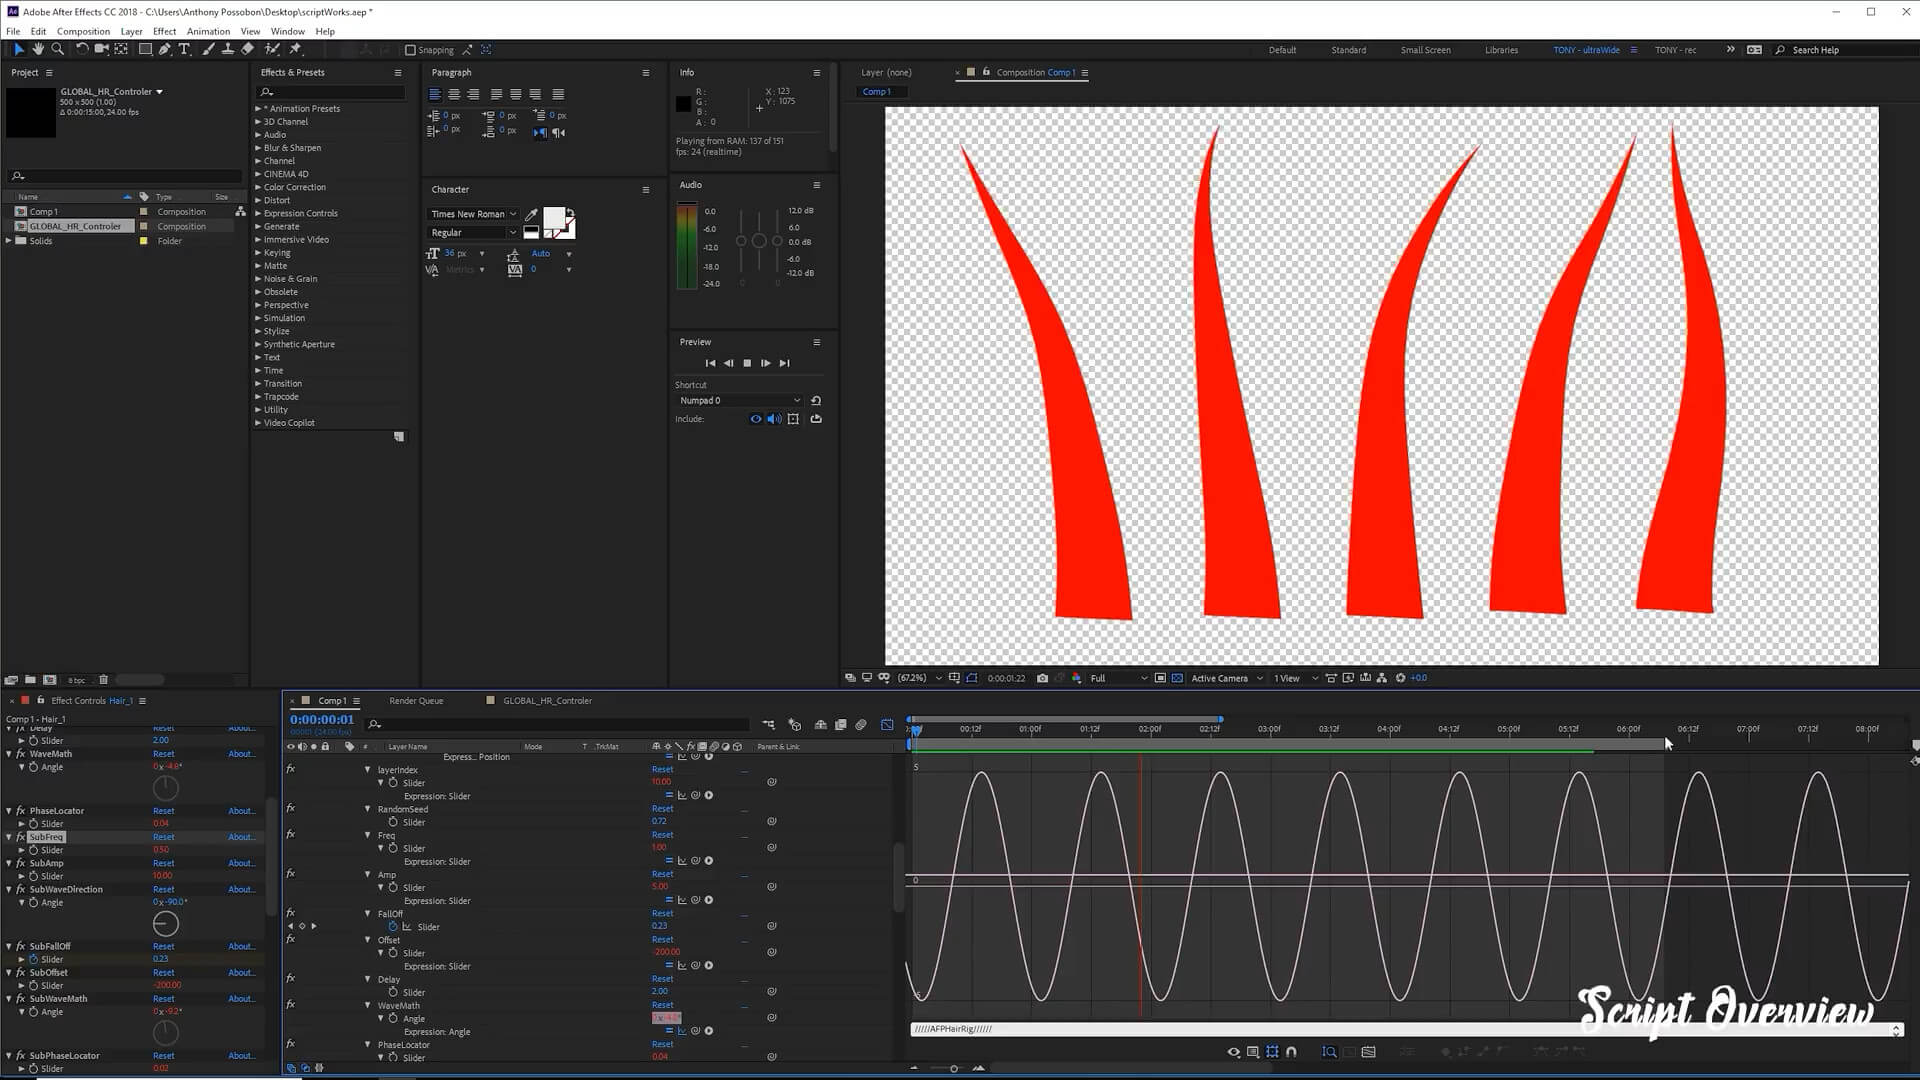1920x1080 pixels.
Task: Open the Regular font style dropdown
Action: pos(473,233)
